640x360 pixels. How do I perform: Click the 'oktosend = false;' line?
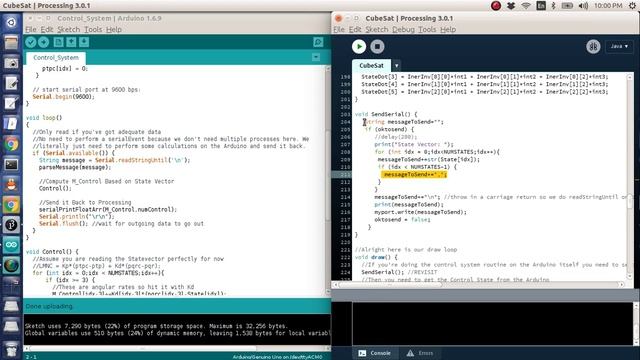point(402,220)
